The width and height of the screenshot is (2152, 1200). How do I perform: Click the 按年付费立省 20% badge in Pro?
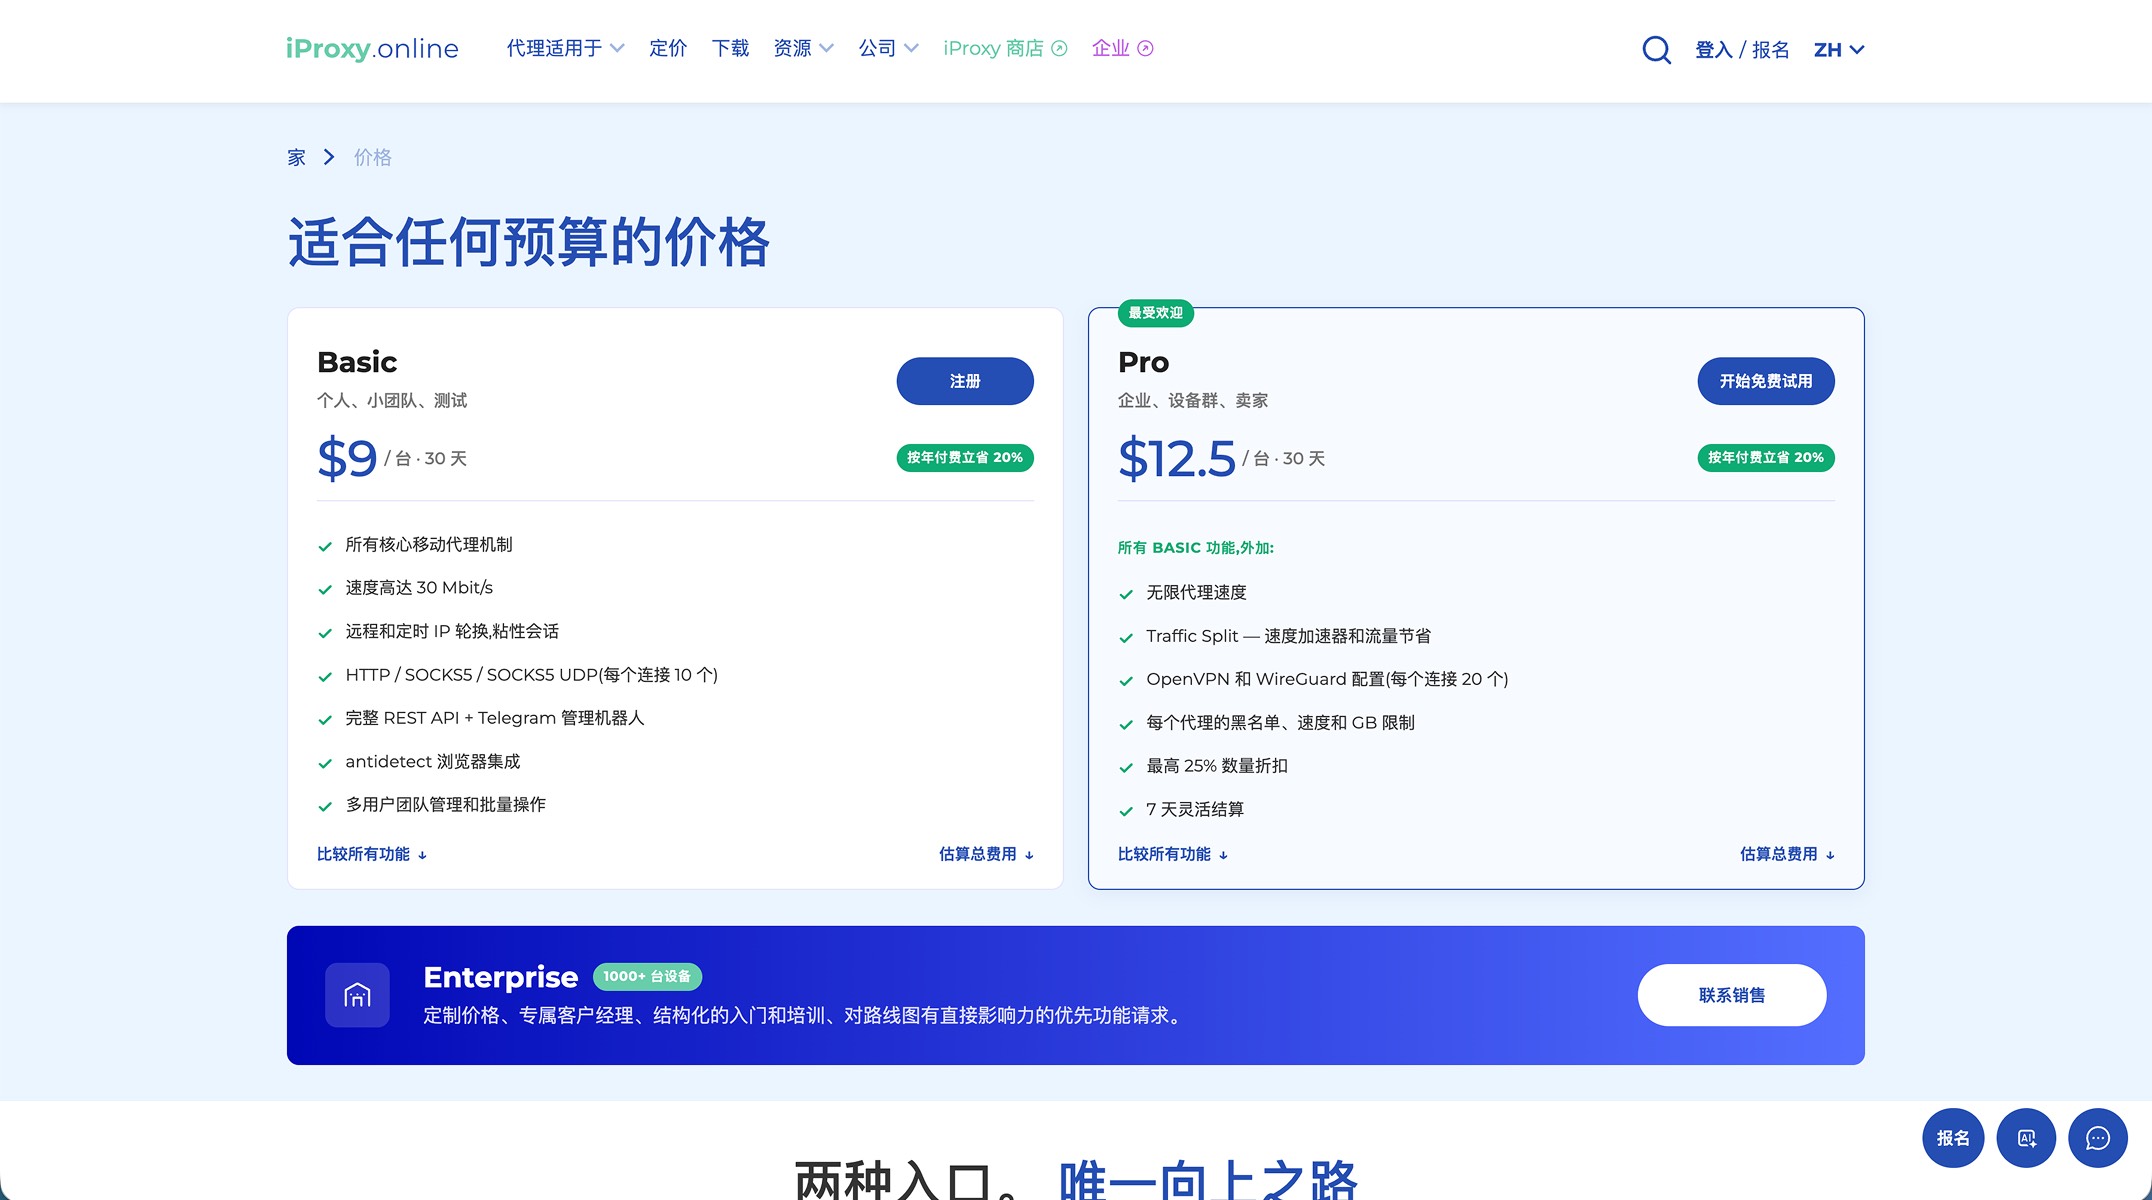(1766, 457)
